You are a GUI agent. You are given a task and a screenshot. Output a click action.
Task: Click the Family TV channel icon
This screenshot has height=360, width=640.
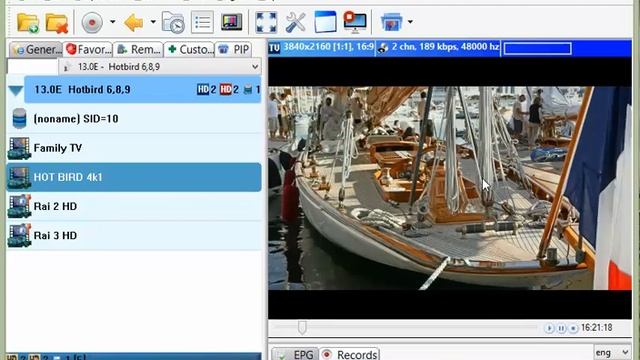click(x=19, y=148)
